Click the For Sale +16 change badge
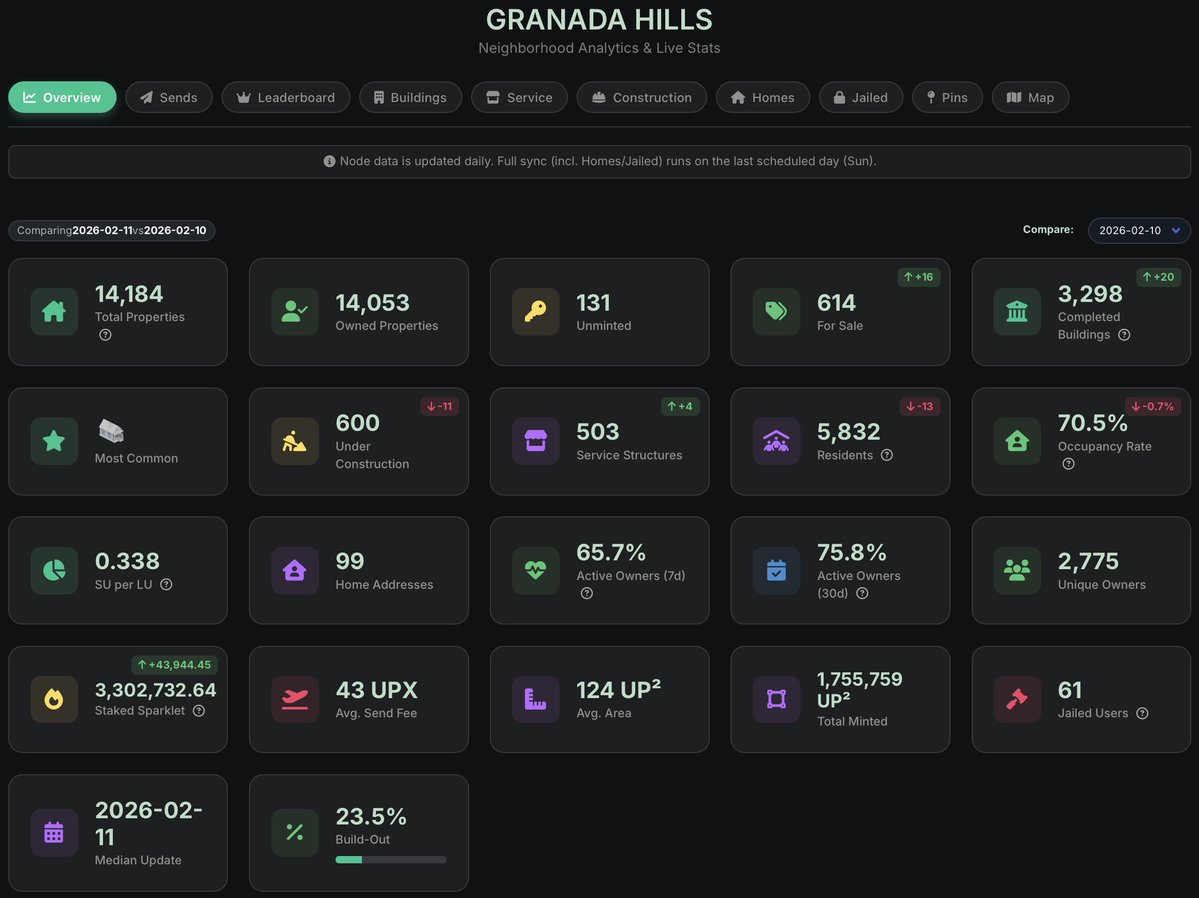This screenshot has width=1199, height=898. point(918,277)
